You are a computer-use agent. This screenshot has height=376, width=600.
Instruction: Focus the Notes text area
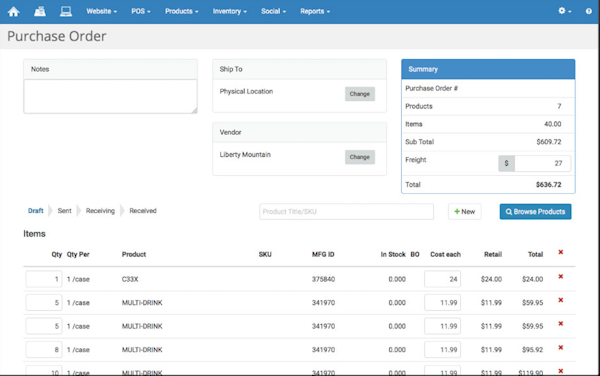pos(111,96)
